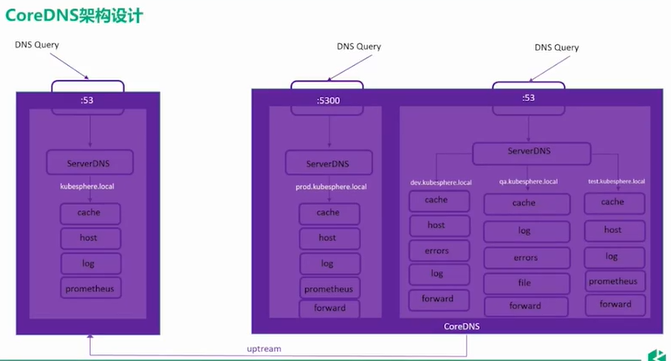This screenshot has width=671, height=361.
Task: Select the leftmost DNS Query label
Action: click(37, 44)
